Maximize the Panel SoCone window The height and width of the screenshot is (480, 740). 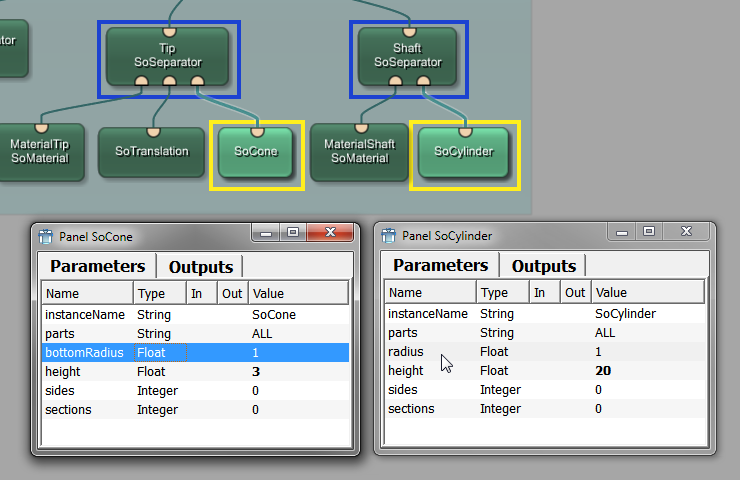(x=293, y=232)
